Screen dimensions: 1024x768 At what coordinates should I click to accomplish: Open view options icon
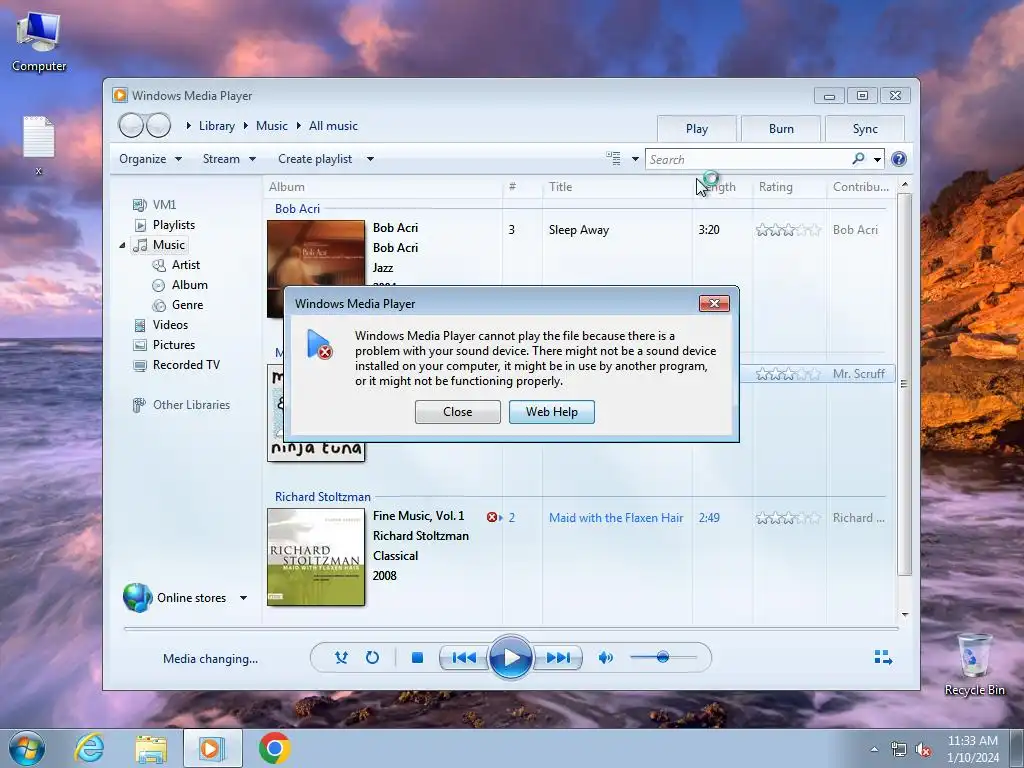[x=613, y=158]
